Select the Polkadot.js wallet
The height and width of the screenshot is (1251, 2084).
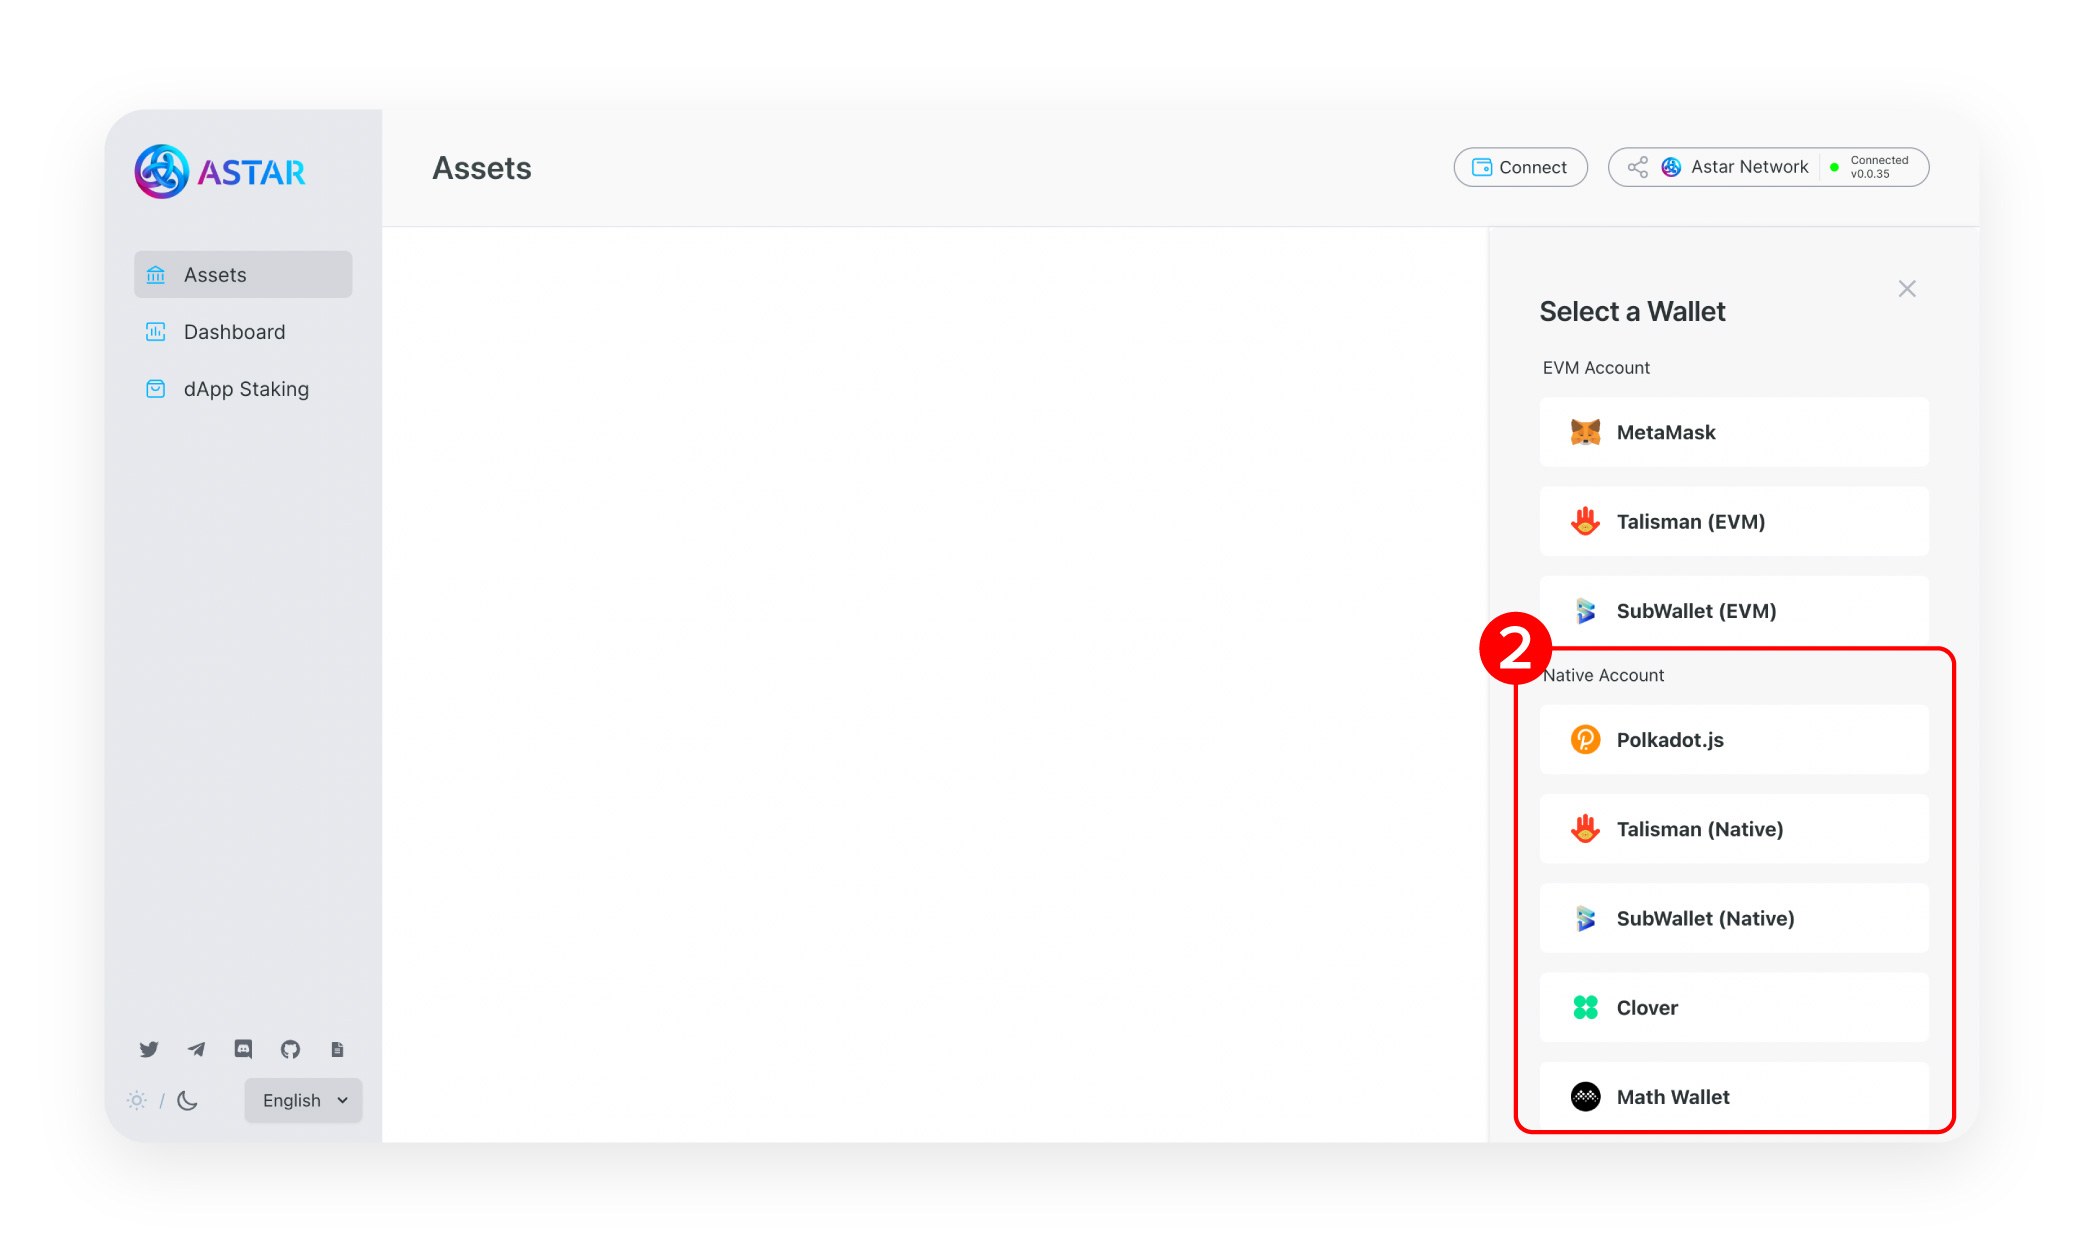point(1733,740)
